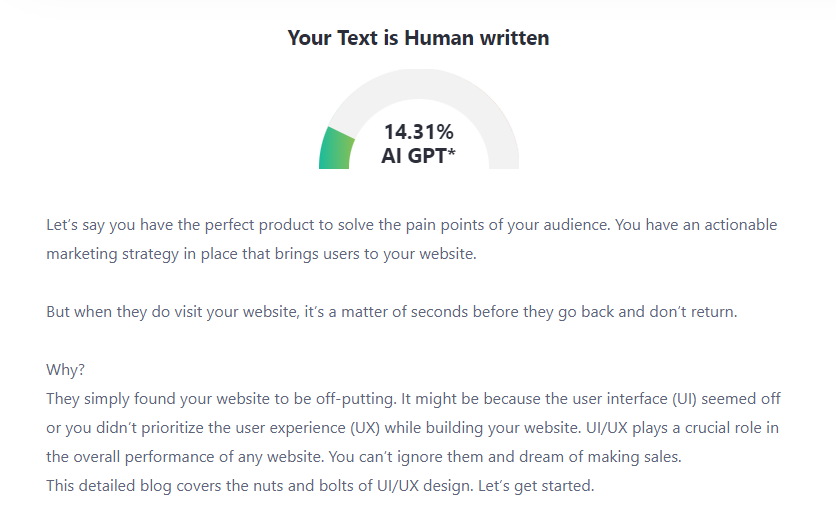Click the line starting "Let's say you have"
This screenshot has width=836, height=526.
pyautogui.click(x=411, y=225)
